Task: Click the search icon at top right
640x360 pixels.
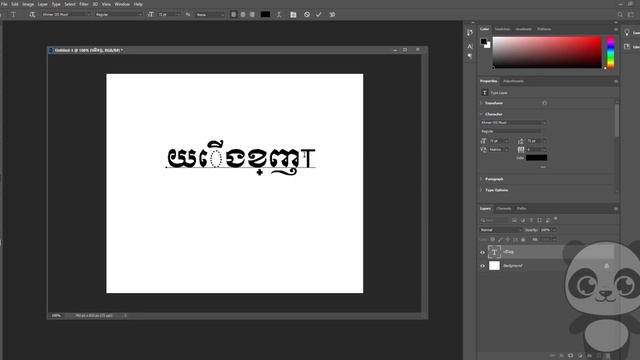Action: 620,14
